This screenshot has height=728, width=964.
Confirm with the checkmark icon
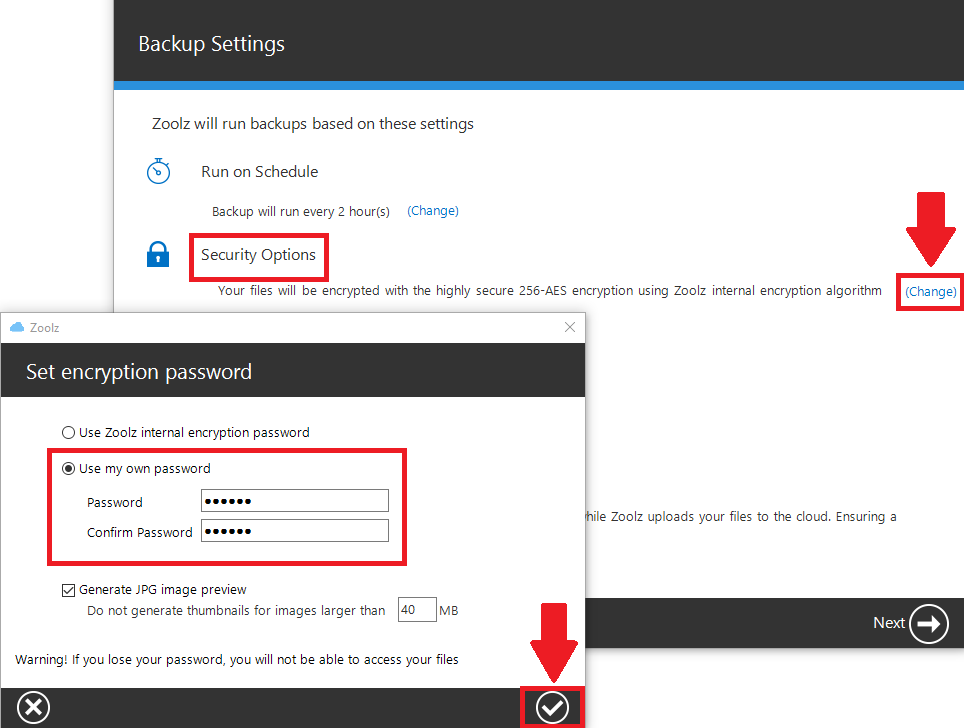[552, 706]
